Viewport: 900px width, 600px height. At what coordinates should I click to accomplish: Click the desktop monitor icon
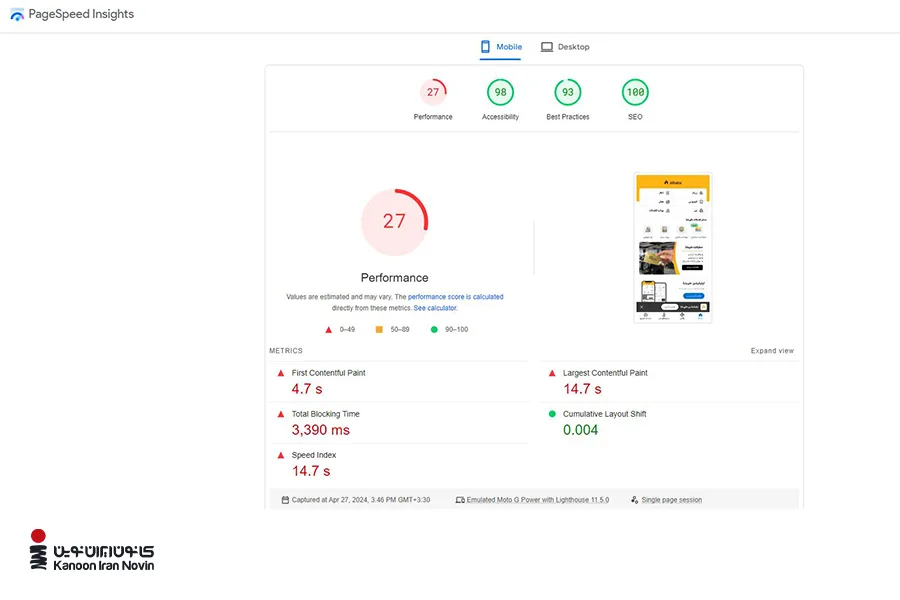547,47
